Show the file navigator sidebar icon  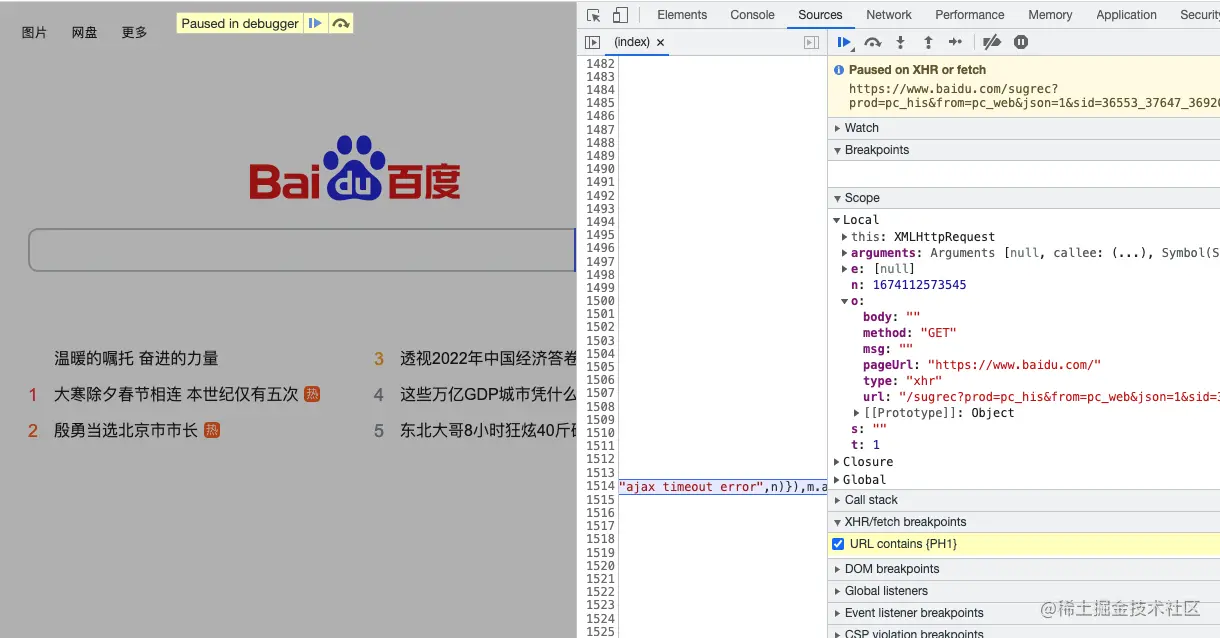point(593,42)
